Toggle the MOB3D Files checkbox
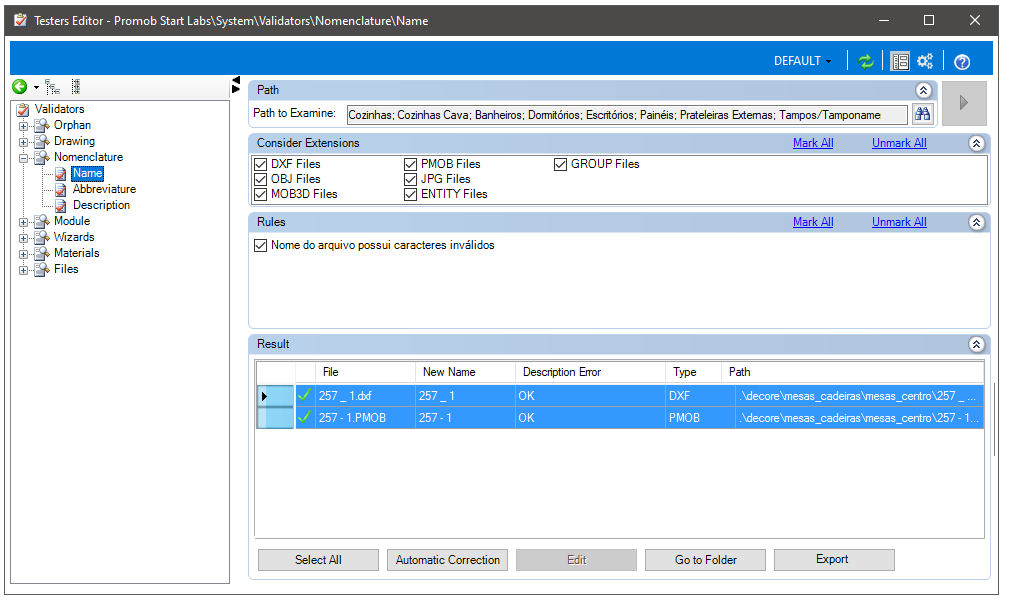Viewport: 1014px width, 602px height. (261, 194)
